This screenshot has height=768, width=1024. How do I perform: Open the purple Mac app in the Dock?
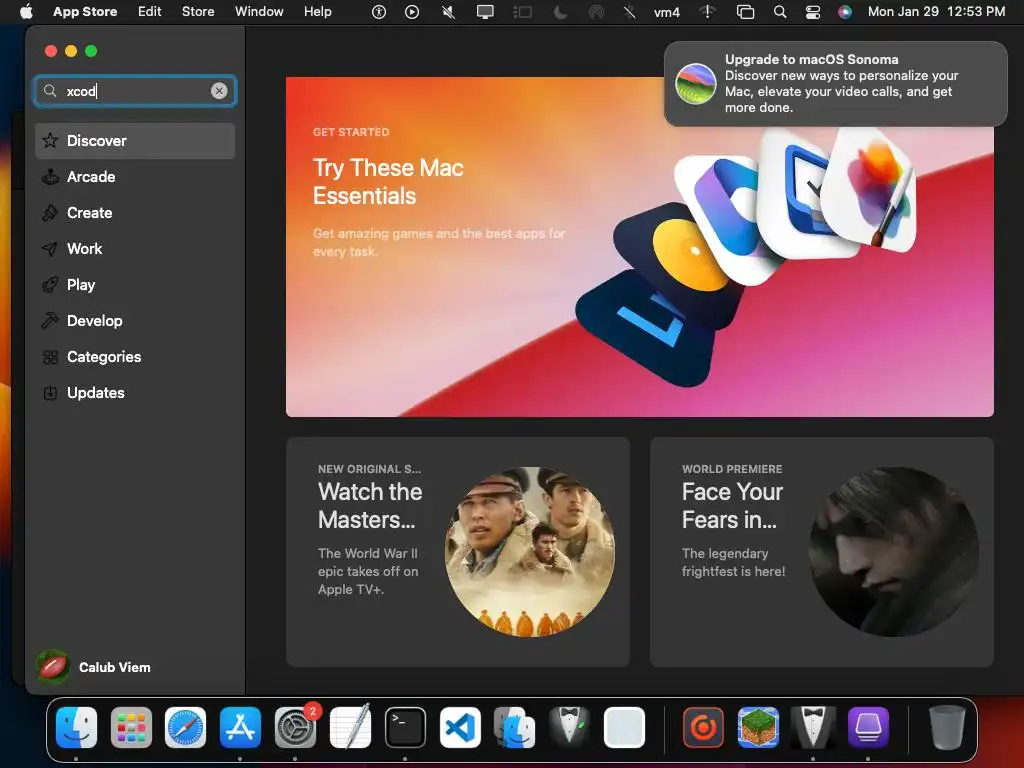tap(868, 728)
